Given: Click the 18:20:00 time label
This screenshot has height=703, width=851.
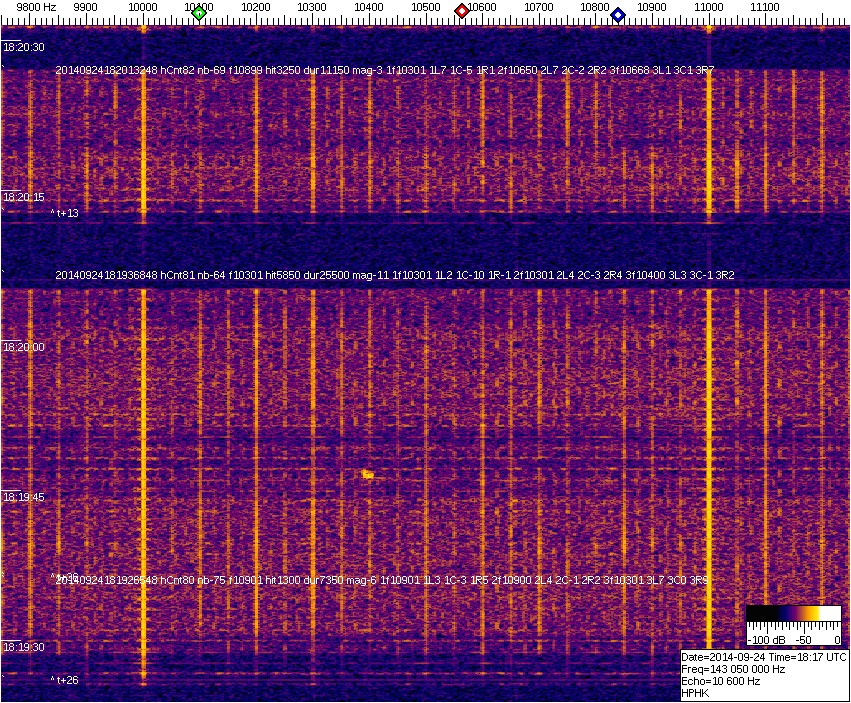Looking at the screenshot, I should pos(24,347).
